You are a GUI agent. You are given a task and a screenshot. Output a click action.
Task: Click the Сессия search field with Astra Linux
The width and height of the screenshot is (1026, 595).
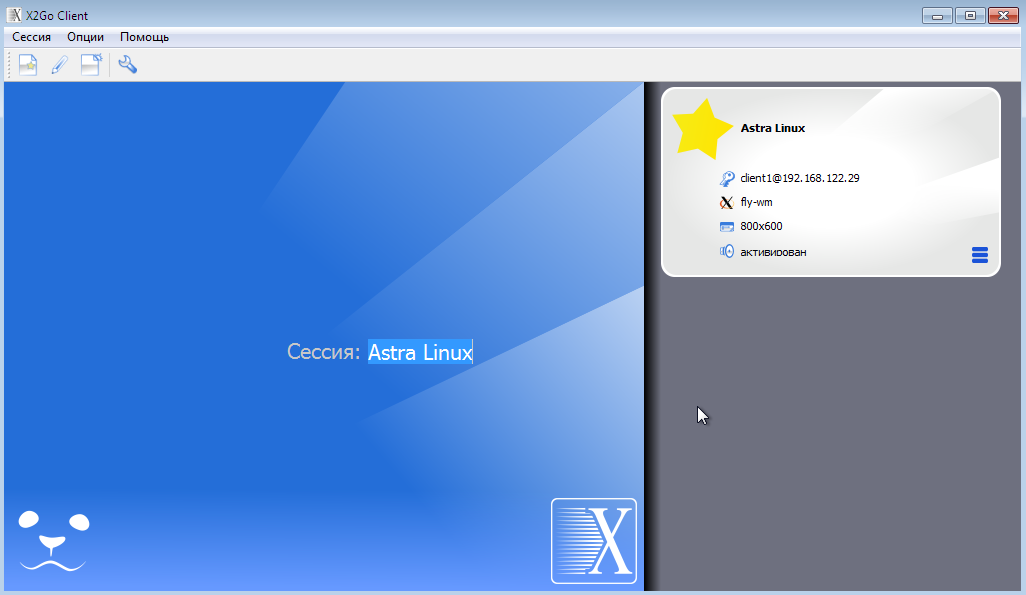pyautogui.click(x=419, y=352)
